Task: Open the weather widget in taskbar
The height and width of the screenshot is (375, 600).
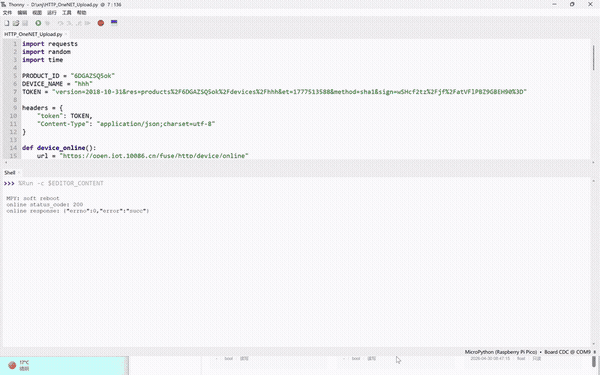Action: [x=19, y=365]
